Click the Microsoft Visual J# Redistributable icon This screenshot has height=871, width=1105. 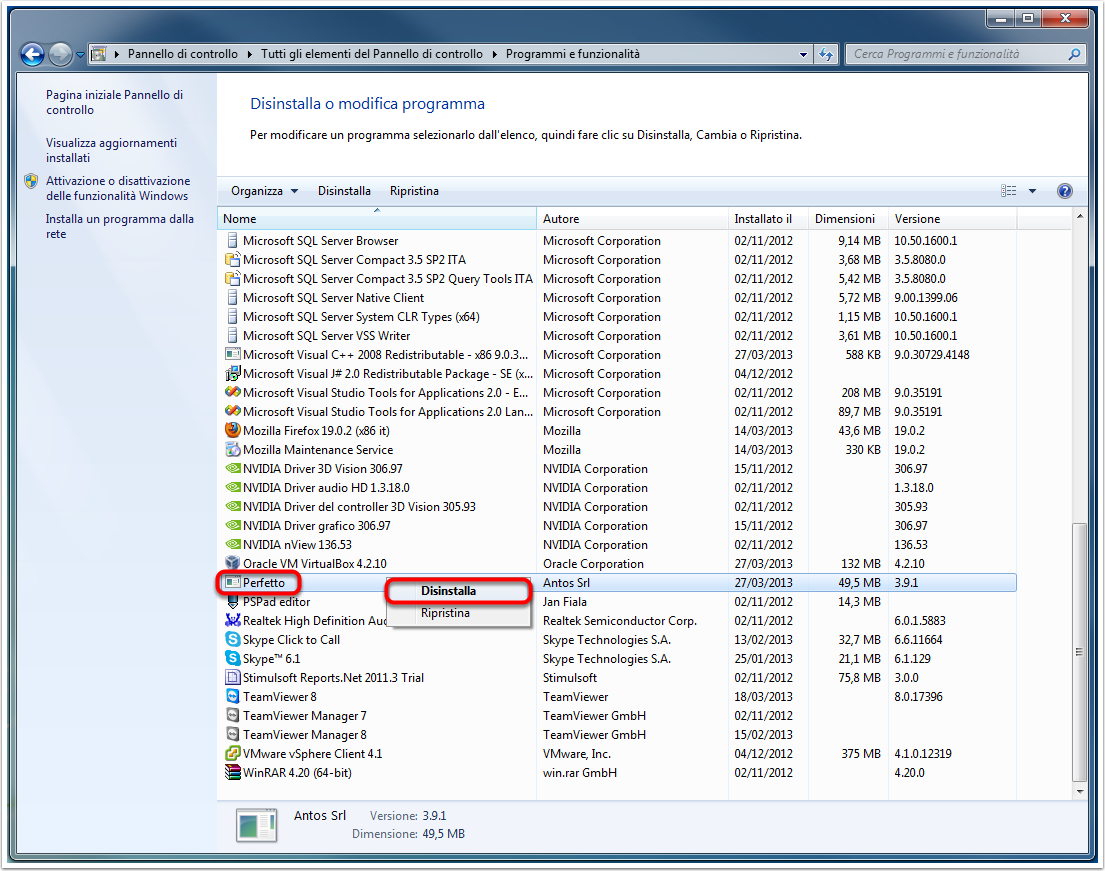pos(233,373)
